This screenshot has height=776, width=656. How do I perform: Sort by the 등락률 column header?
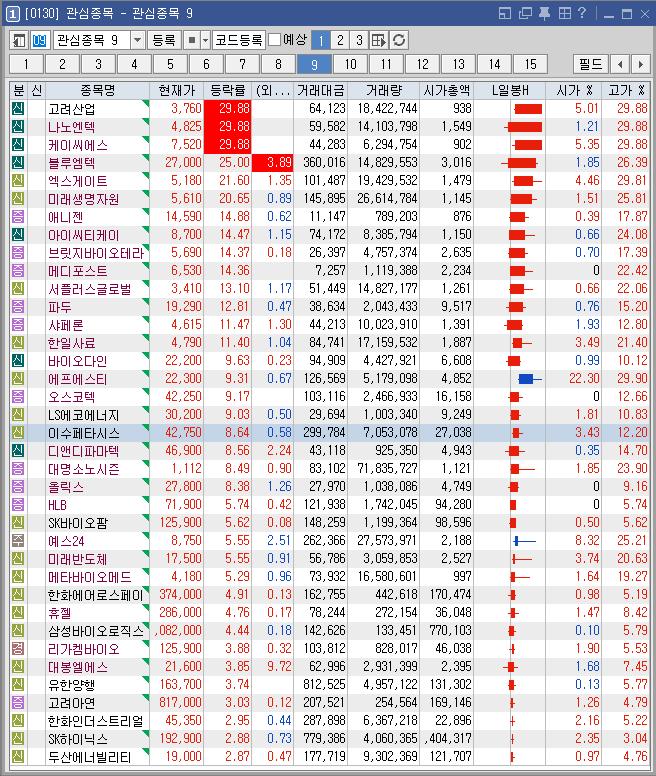(x=228, y=91)
